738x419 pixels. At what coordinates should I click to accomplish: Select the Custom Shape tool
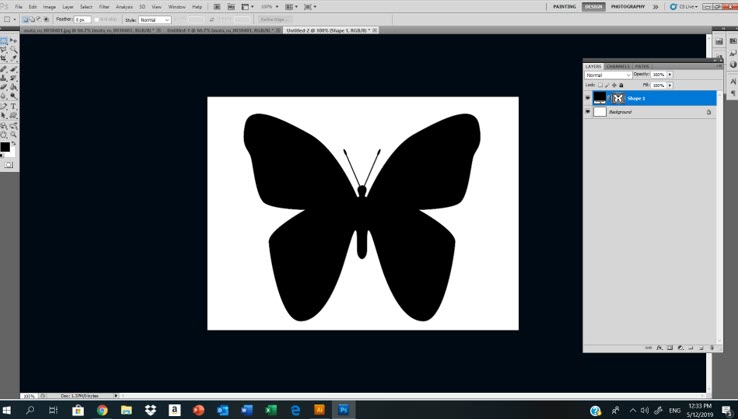tap(13, 115)
